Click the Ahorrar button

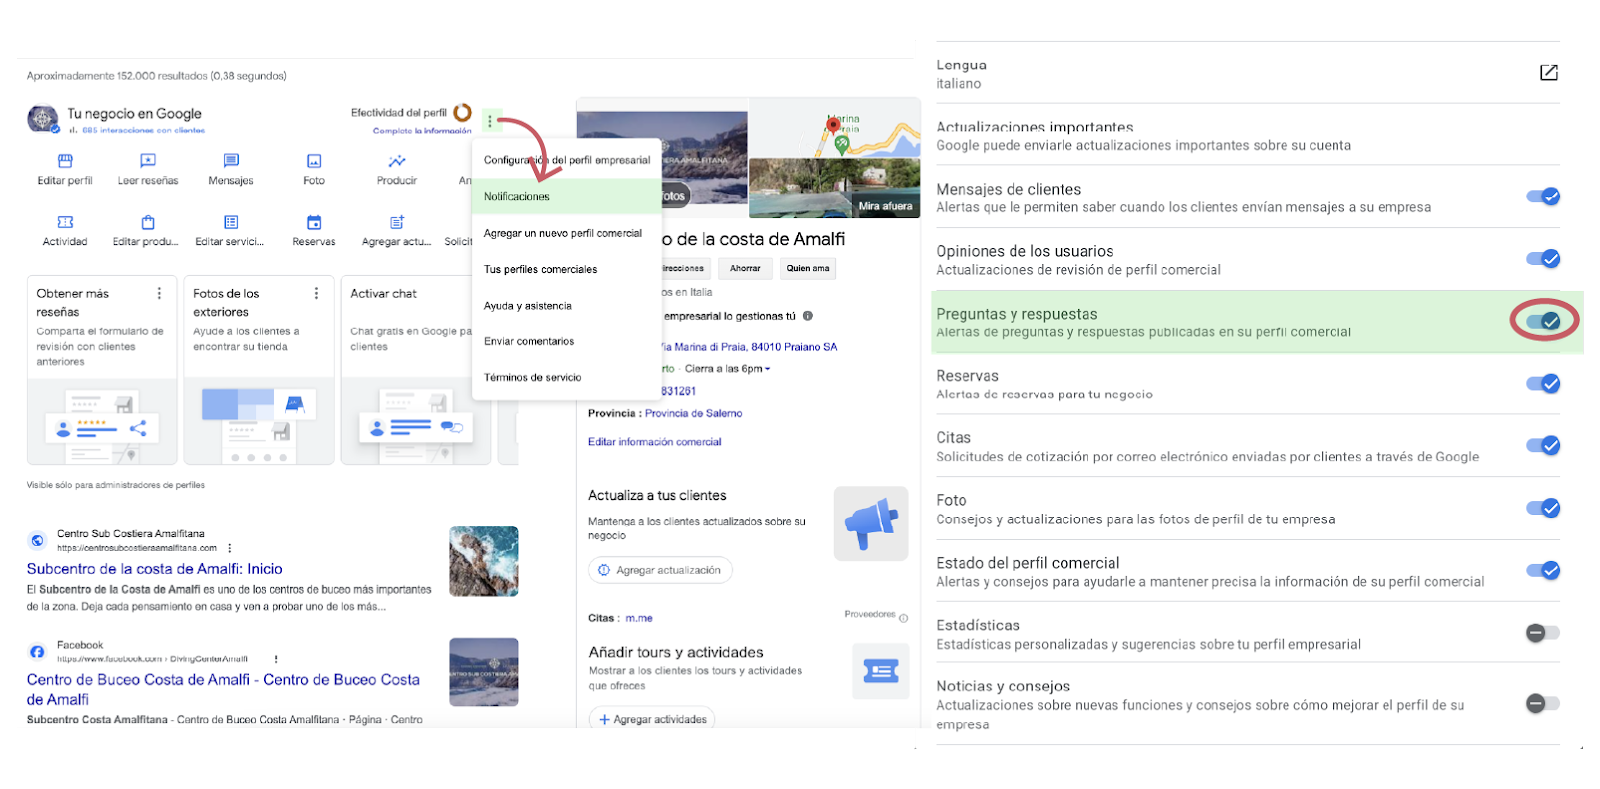(x=745, y=268)
